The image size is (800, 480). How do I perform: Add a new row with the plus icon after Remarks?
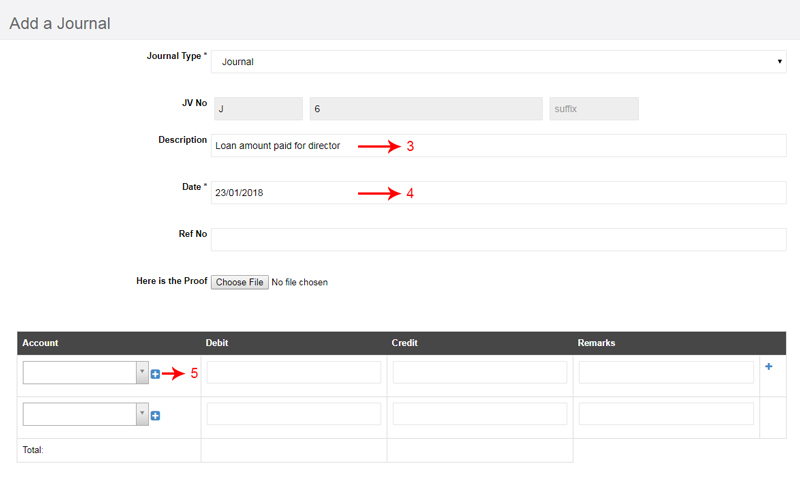tap(769, 366)
